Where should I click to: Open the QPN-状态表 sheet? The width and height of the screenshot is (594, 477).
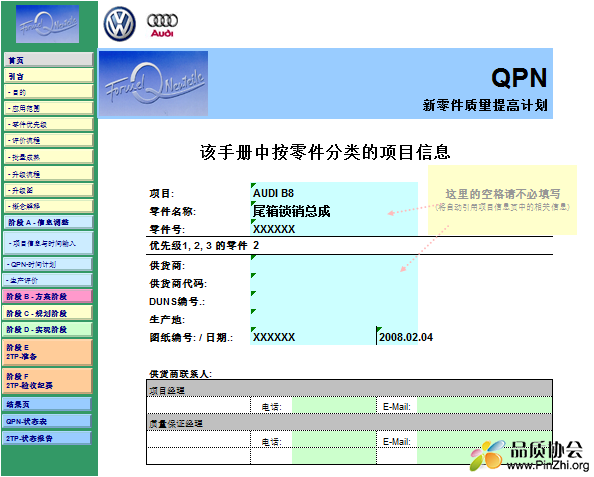pos(47,421)
